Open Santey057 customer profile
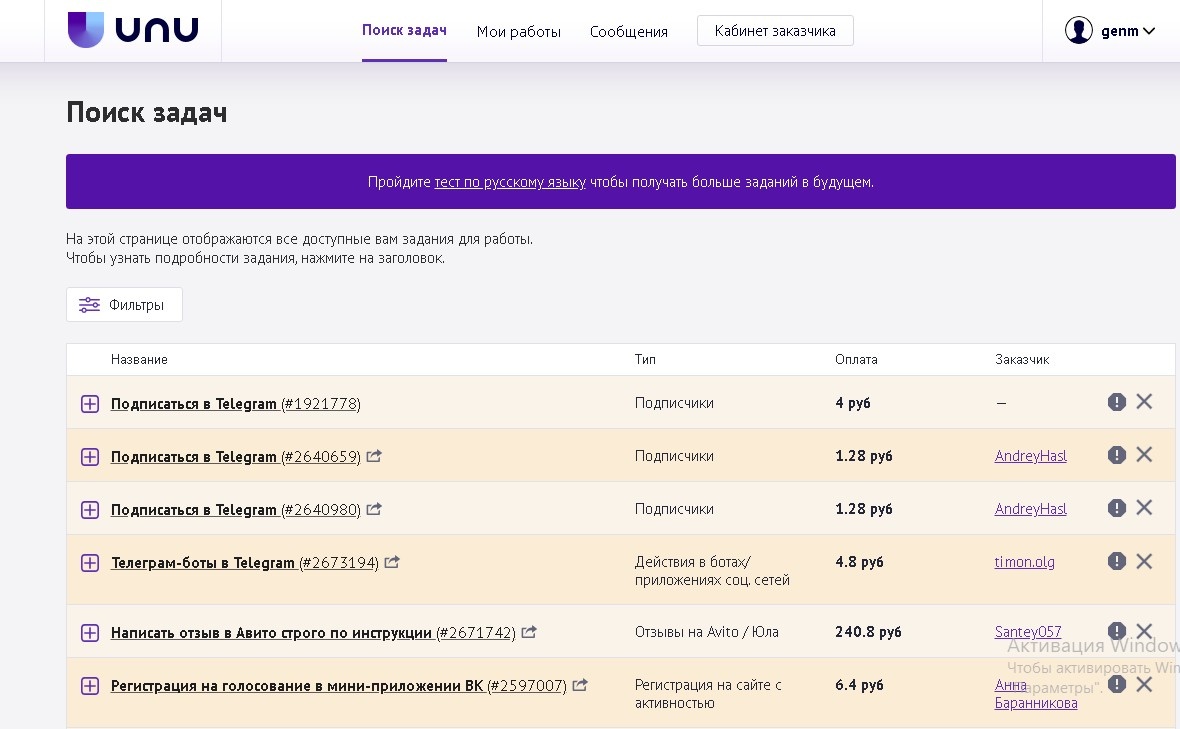The height and width of the screenshot is (729, 1180). [x=1027, y=632]
